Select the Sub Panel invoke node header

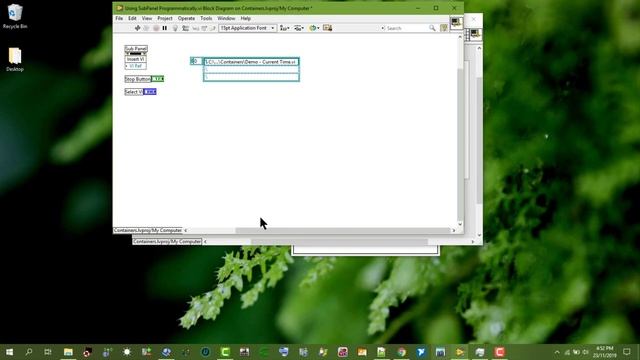click(136, 49)
